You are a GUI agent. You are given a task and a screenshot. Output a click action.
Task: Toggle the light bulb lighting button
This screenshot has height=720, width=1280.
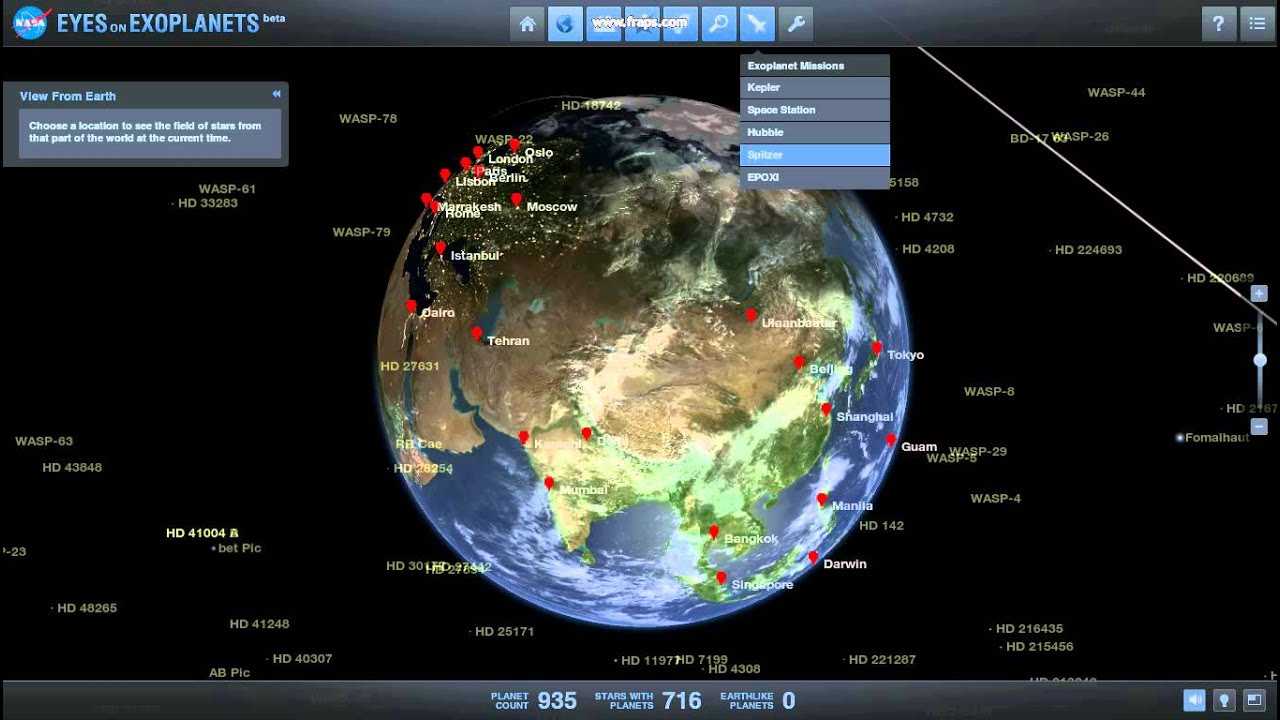pyautogui.click(x=1224, y=700)
